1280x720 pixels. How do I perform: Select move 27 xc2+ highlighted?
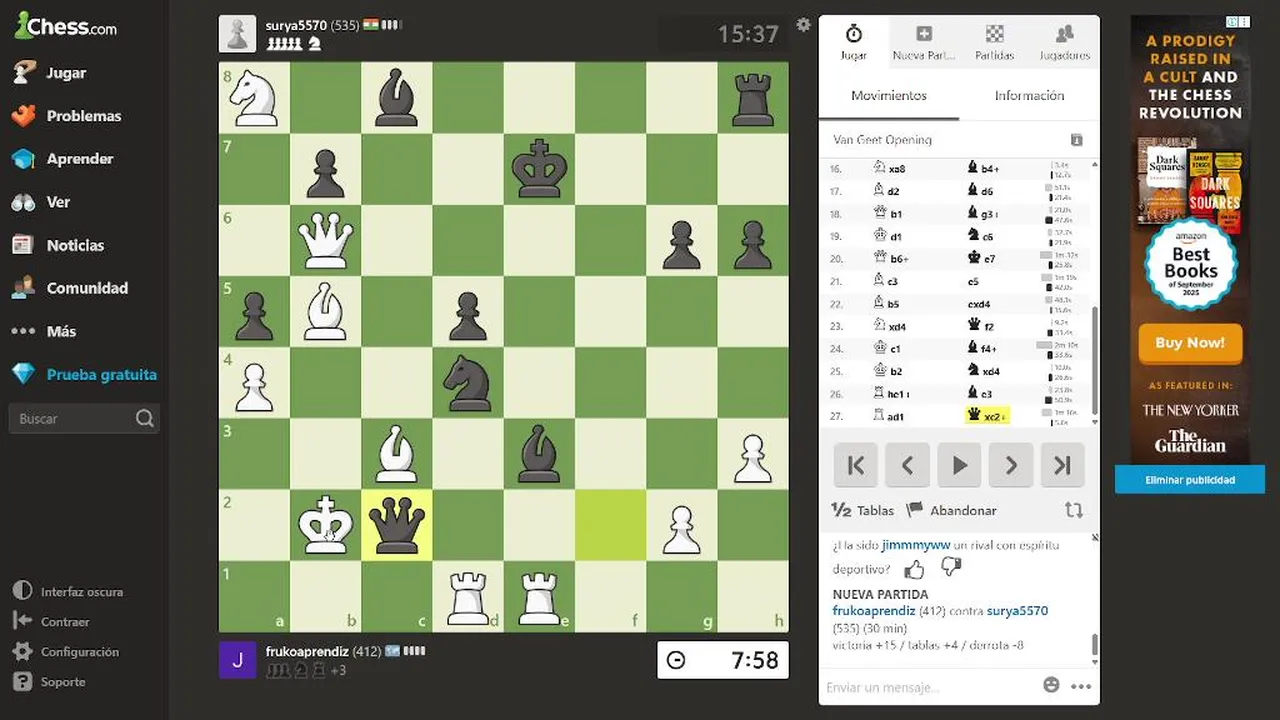click(987, 416)
